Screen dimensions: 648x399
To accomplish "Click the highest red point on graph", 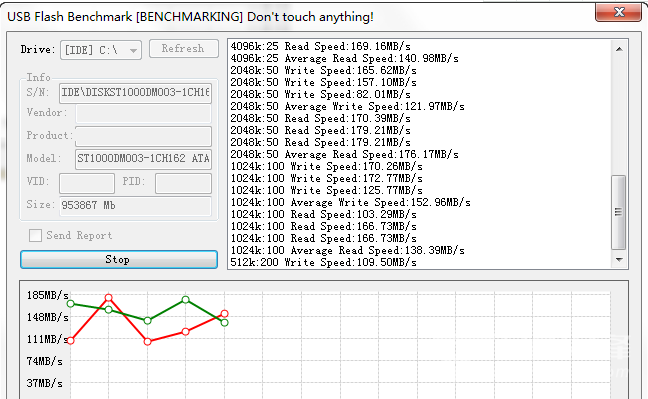I will pos(108,298).
